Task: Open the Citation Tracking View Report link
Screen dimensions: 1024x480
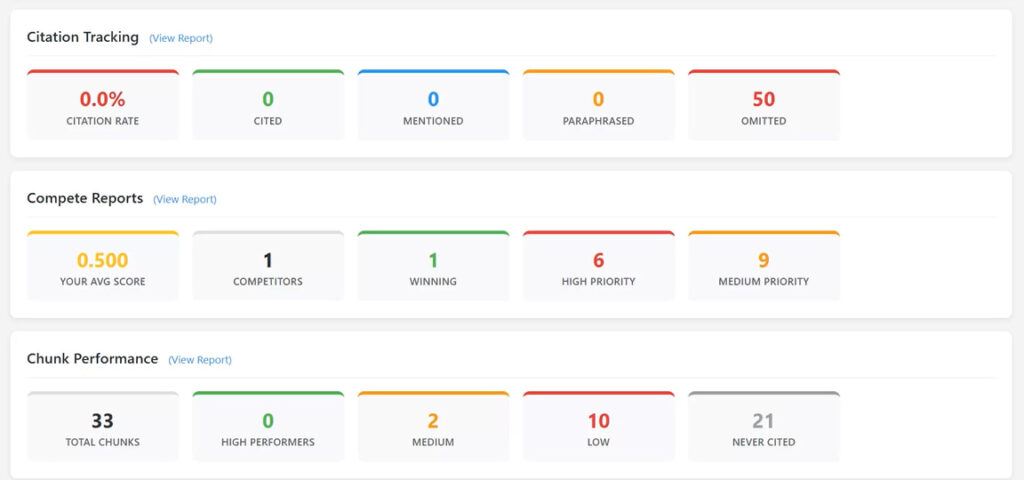Action: coord(181,38)
